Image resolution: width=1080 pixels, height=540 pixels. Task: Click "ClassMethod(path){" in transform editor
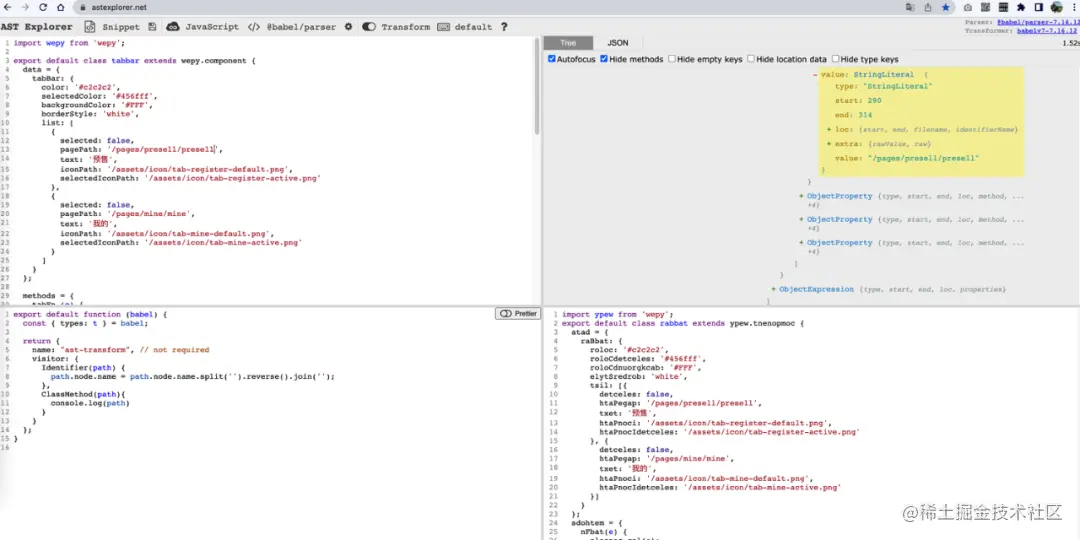pyautogui.click(x=81, y=394)
